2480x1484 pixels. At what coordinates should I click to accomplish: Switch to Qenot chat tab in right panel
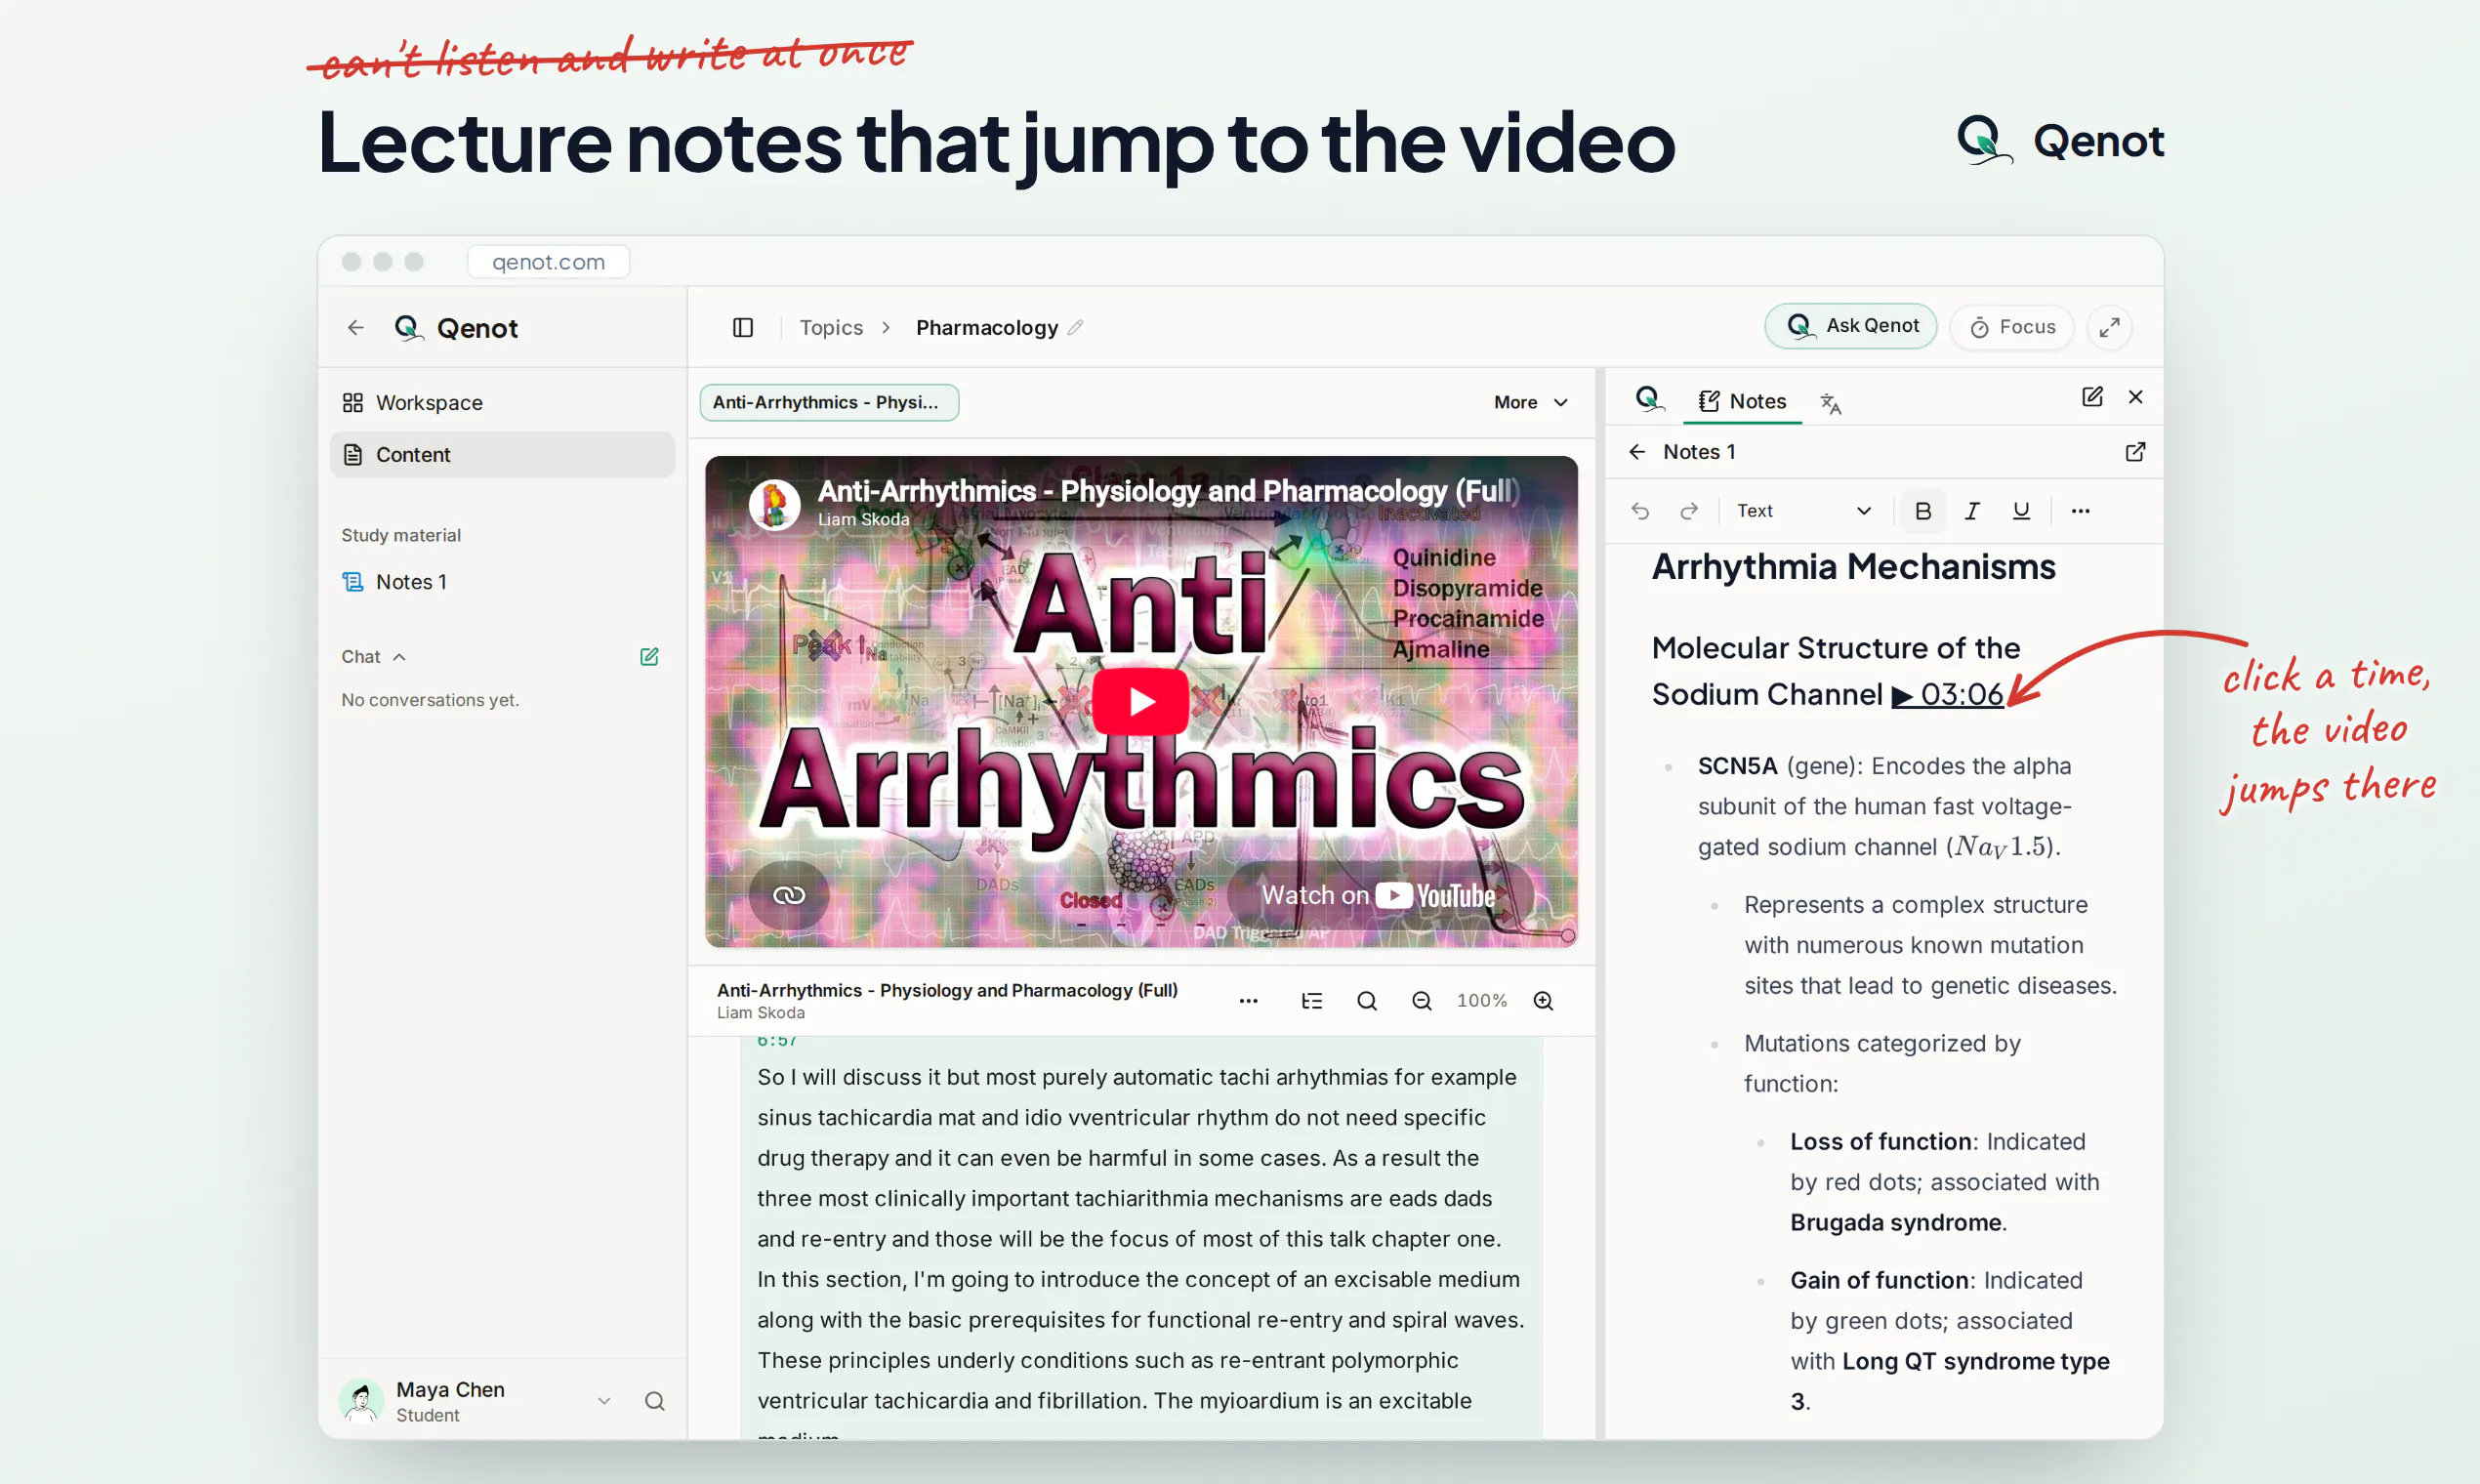click(1649, 401)
